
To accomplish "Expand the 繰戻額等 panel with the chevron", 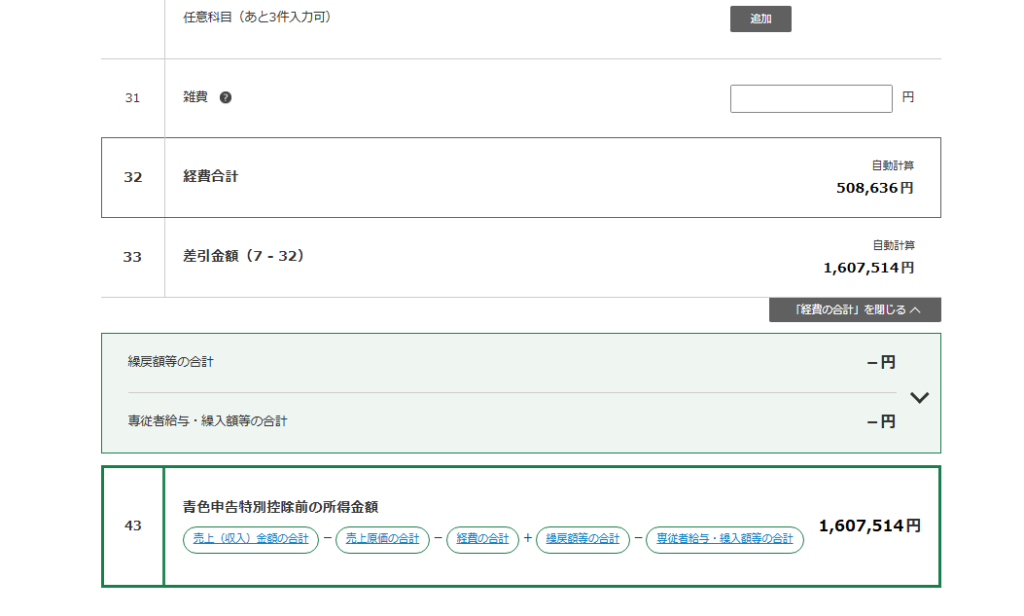I will (x=920, y=397).
